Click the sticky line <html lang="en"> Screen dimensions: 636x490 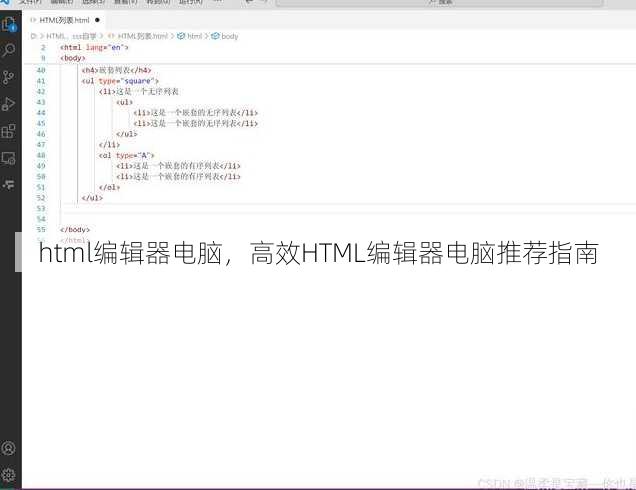pos(94,47)
